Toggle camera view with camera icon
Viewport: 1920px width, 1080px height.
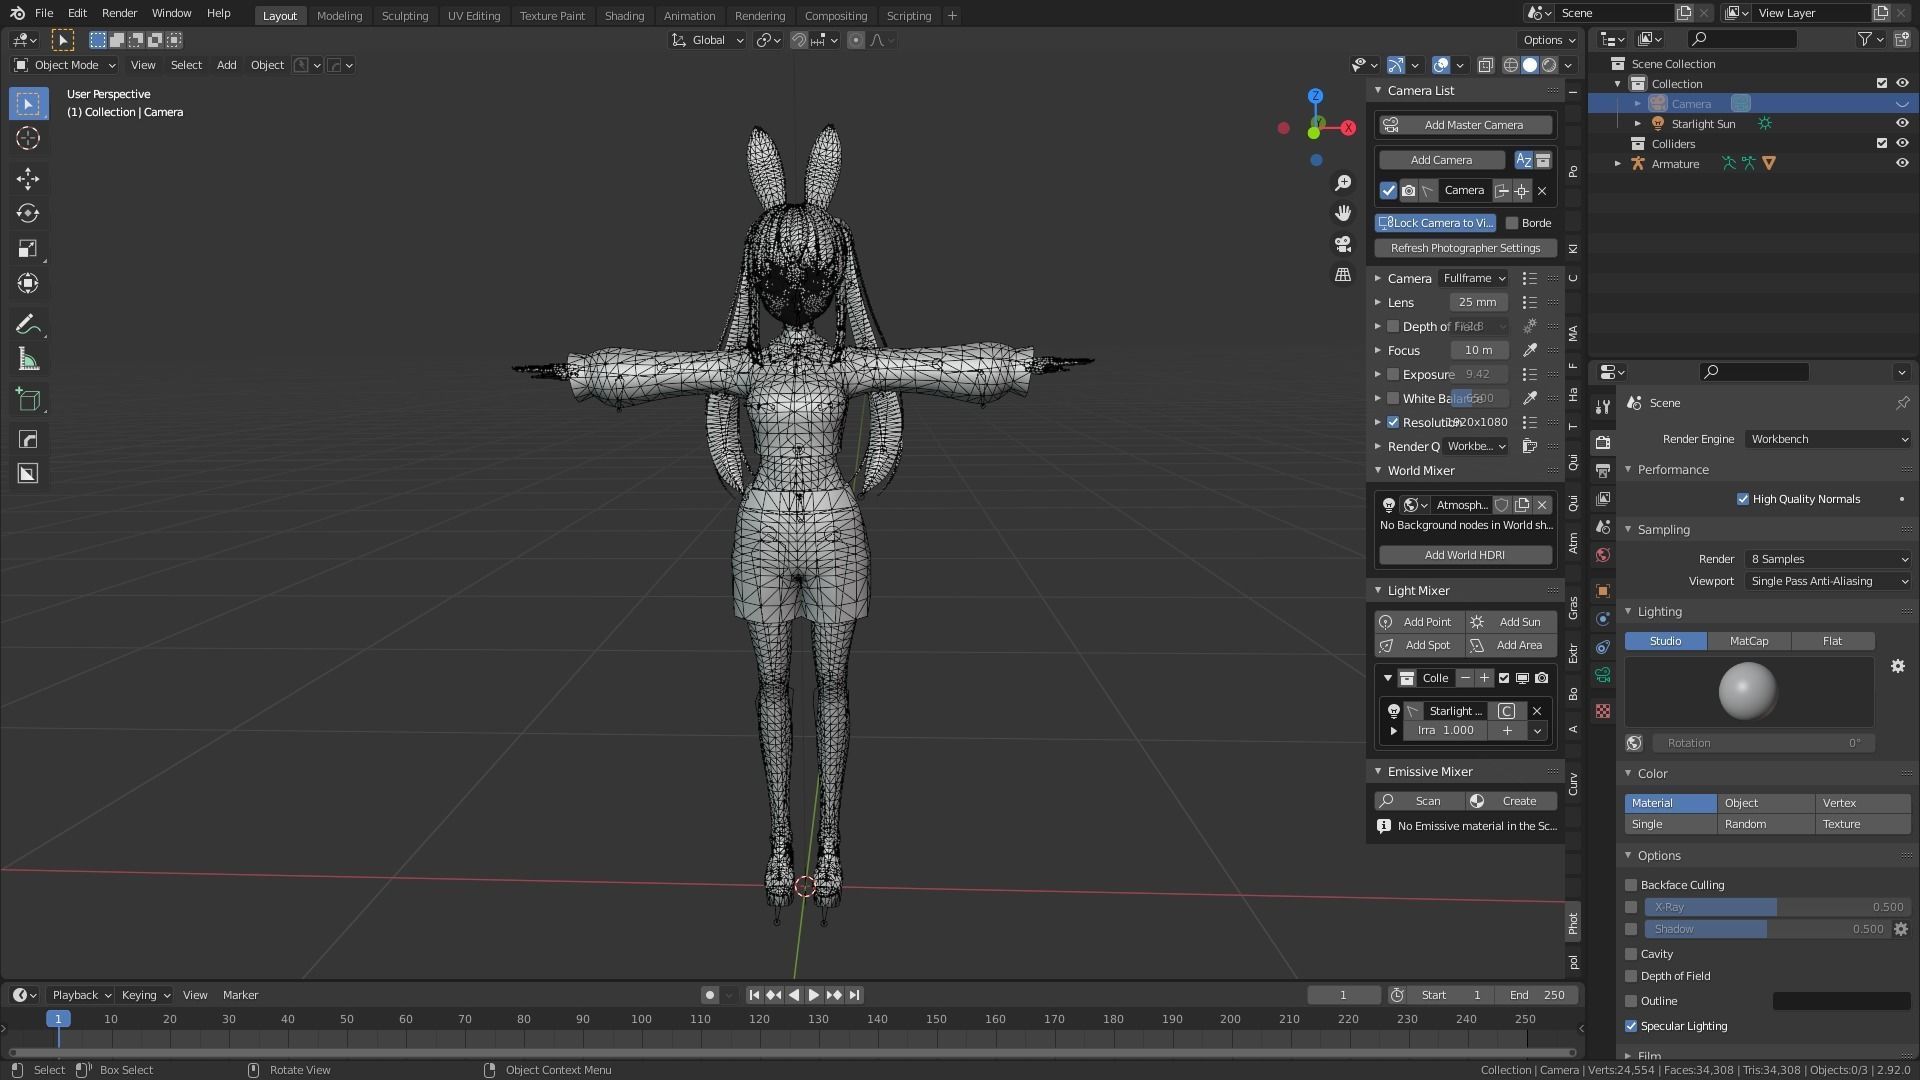click(x=1343, y=244)
